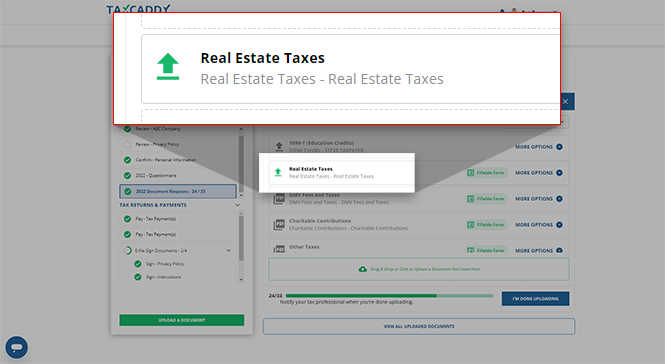This screenshot has height=364, width=665.
Task: Click the PDF icon for DMV Fees and Taxes
Action: pyautogui.click(x=279, y=199)
